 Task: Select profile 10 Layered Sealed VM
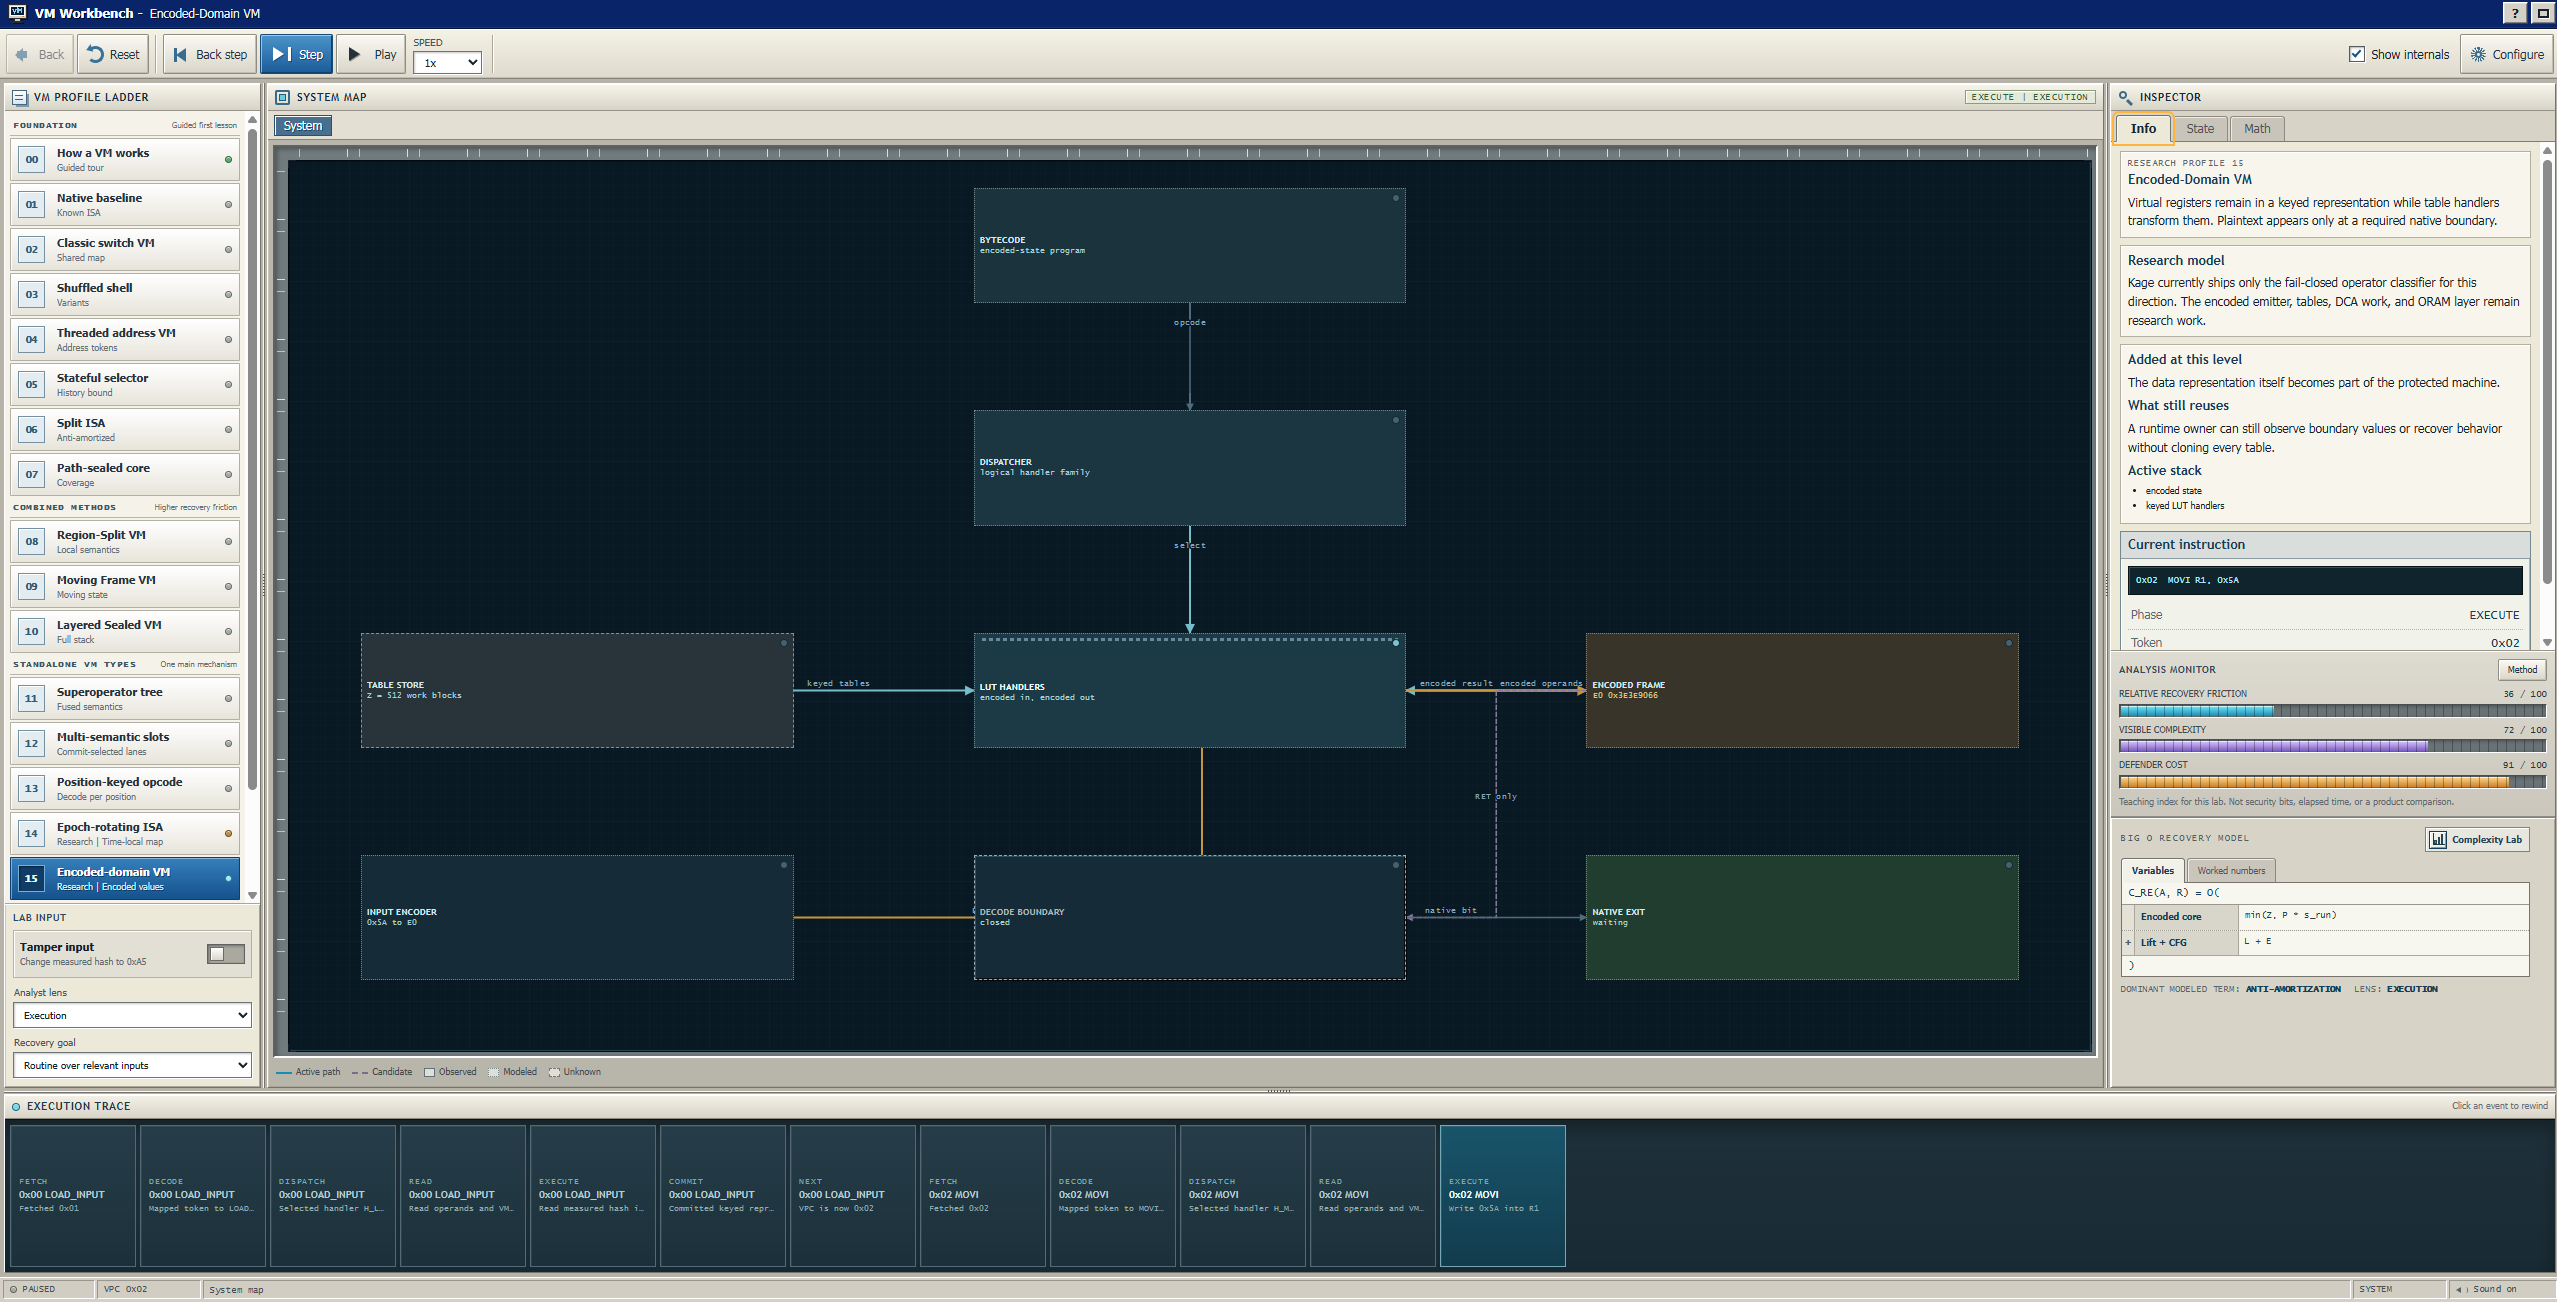coord(125,631)
